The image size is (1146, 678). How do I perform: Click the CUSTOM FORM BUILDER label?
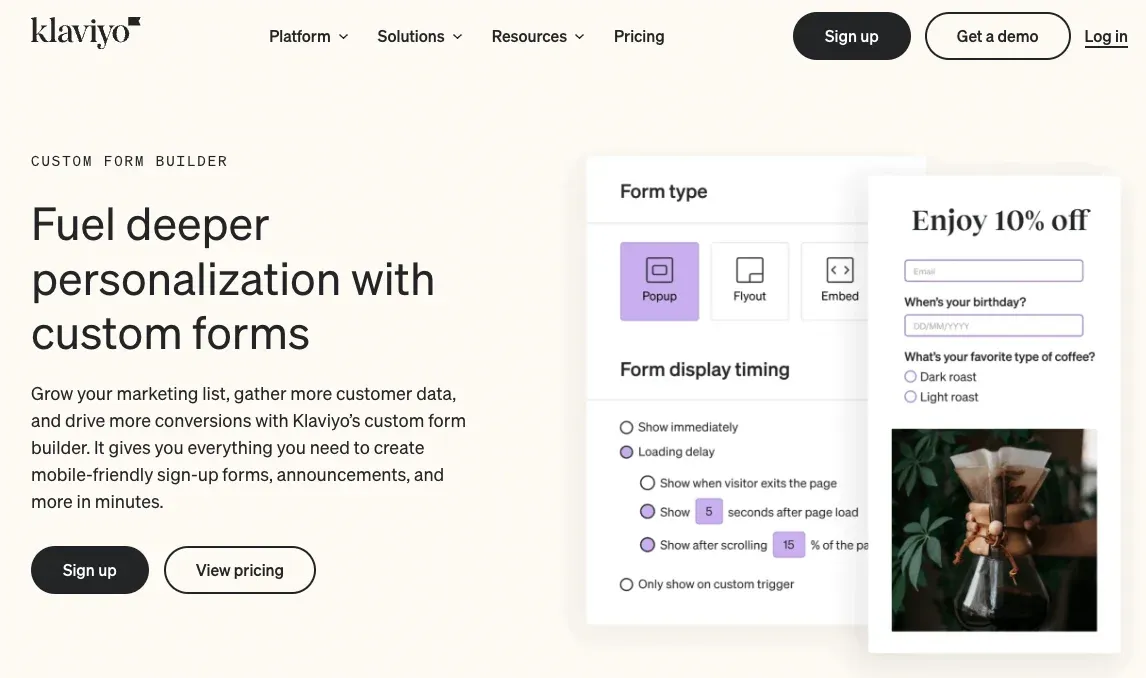[x=129, y=161]
